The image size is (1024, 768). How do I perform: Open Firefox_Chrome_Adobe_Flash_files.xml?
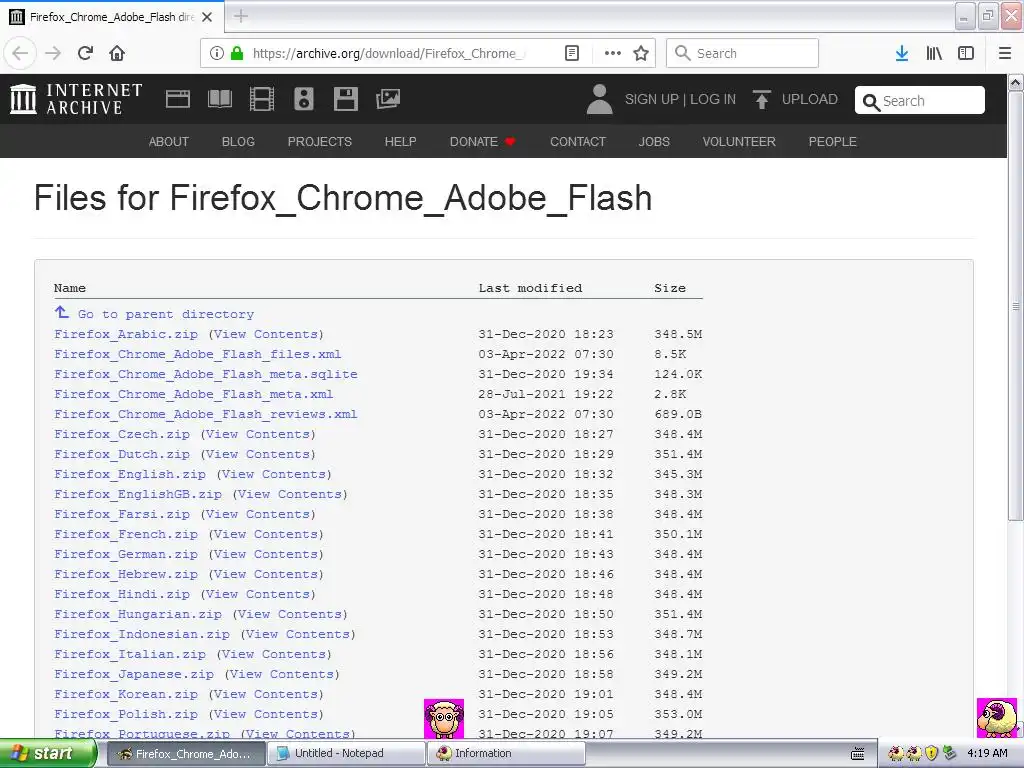(x=198, y=354)
